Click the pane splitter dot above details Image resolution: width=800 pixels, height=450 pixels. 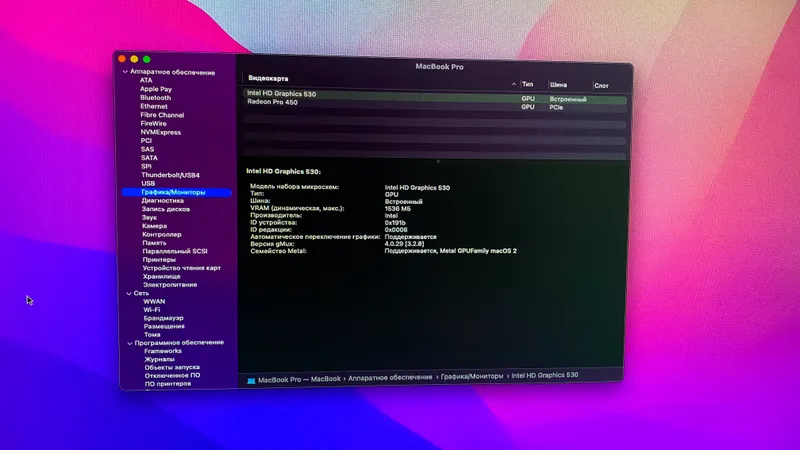click(438, 162)
